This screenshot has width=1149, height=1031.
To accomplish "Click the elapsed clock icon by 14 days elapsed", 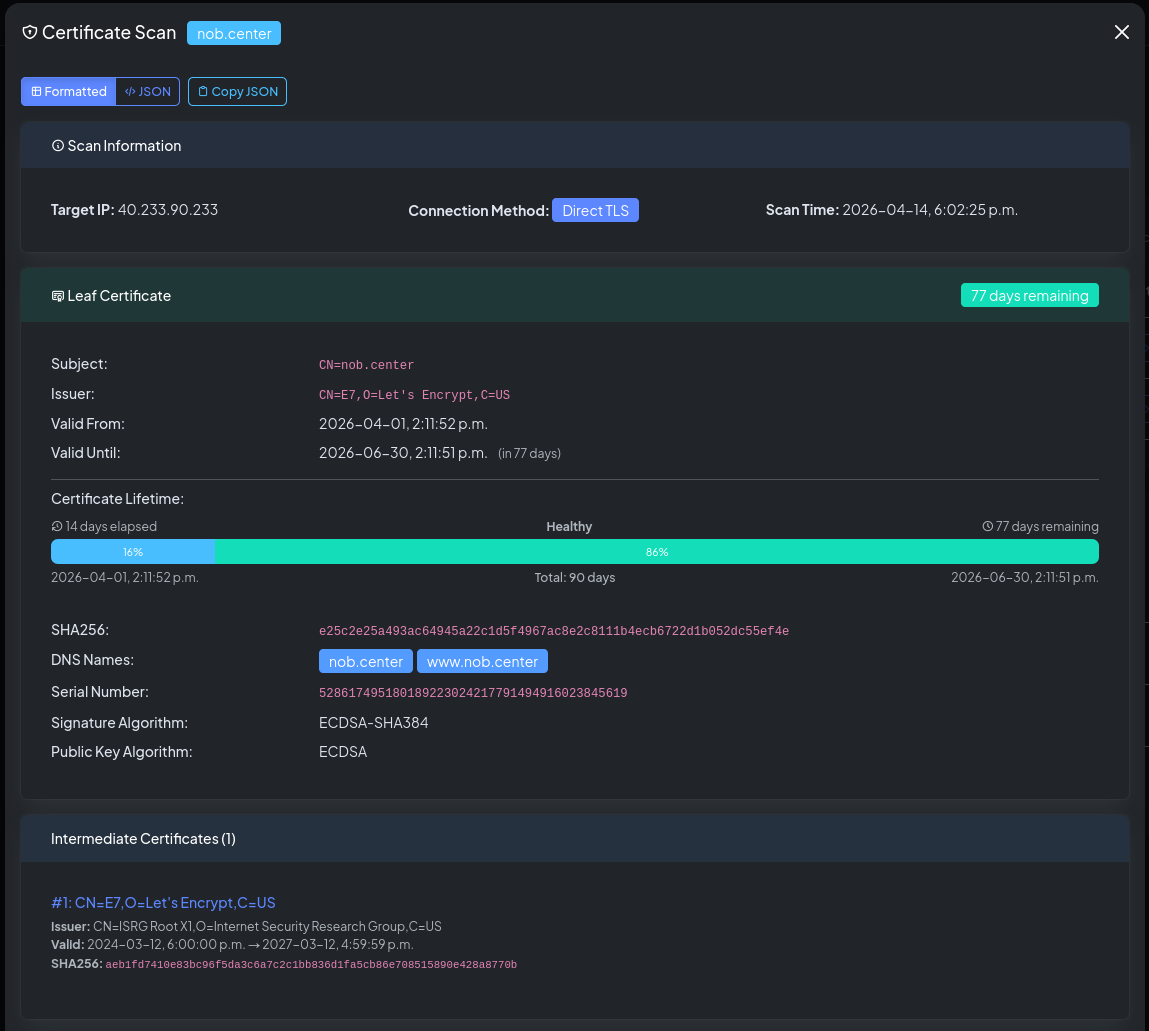I will [x=57, y=526].
